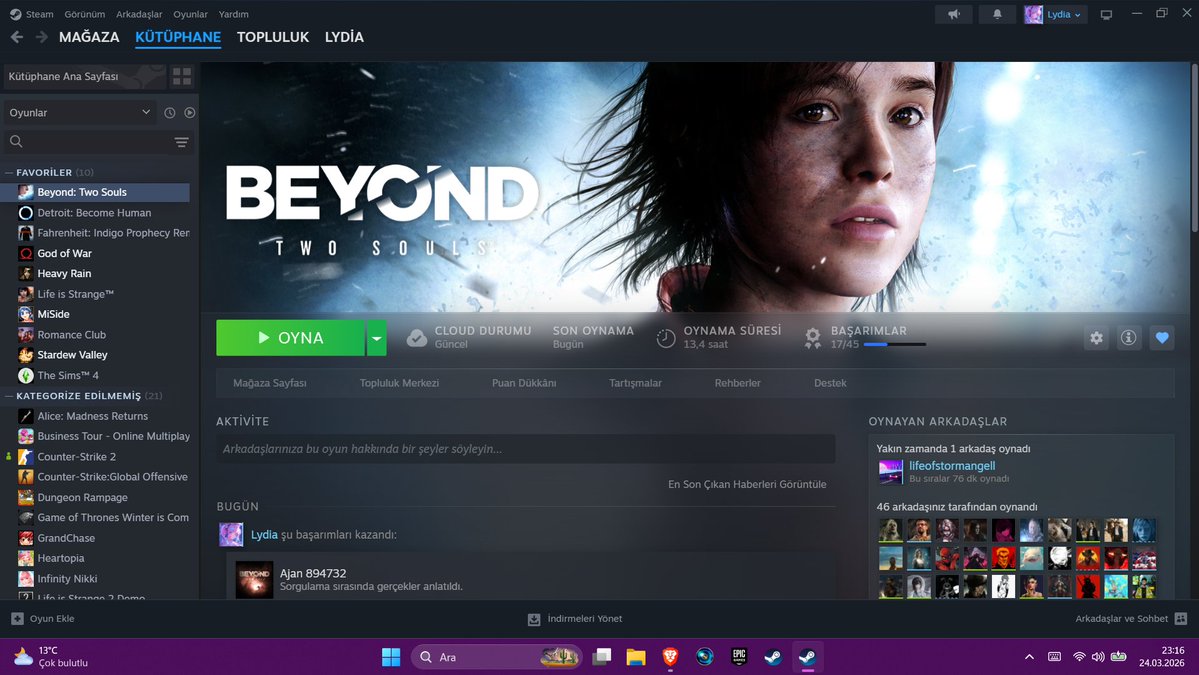1199x675 pixels.
Task: Click the achievements progress bar
Action: click(895, 345)
